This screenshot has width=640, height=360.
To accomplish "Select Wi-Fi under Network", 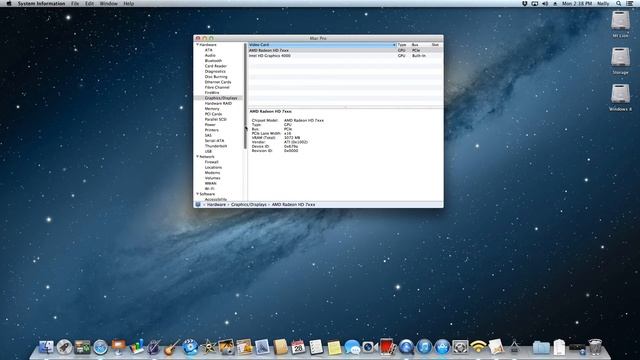I will pyautogui.click(x=209, y=189).
